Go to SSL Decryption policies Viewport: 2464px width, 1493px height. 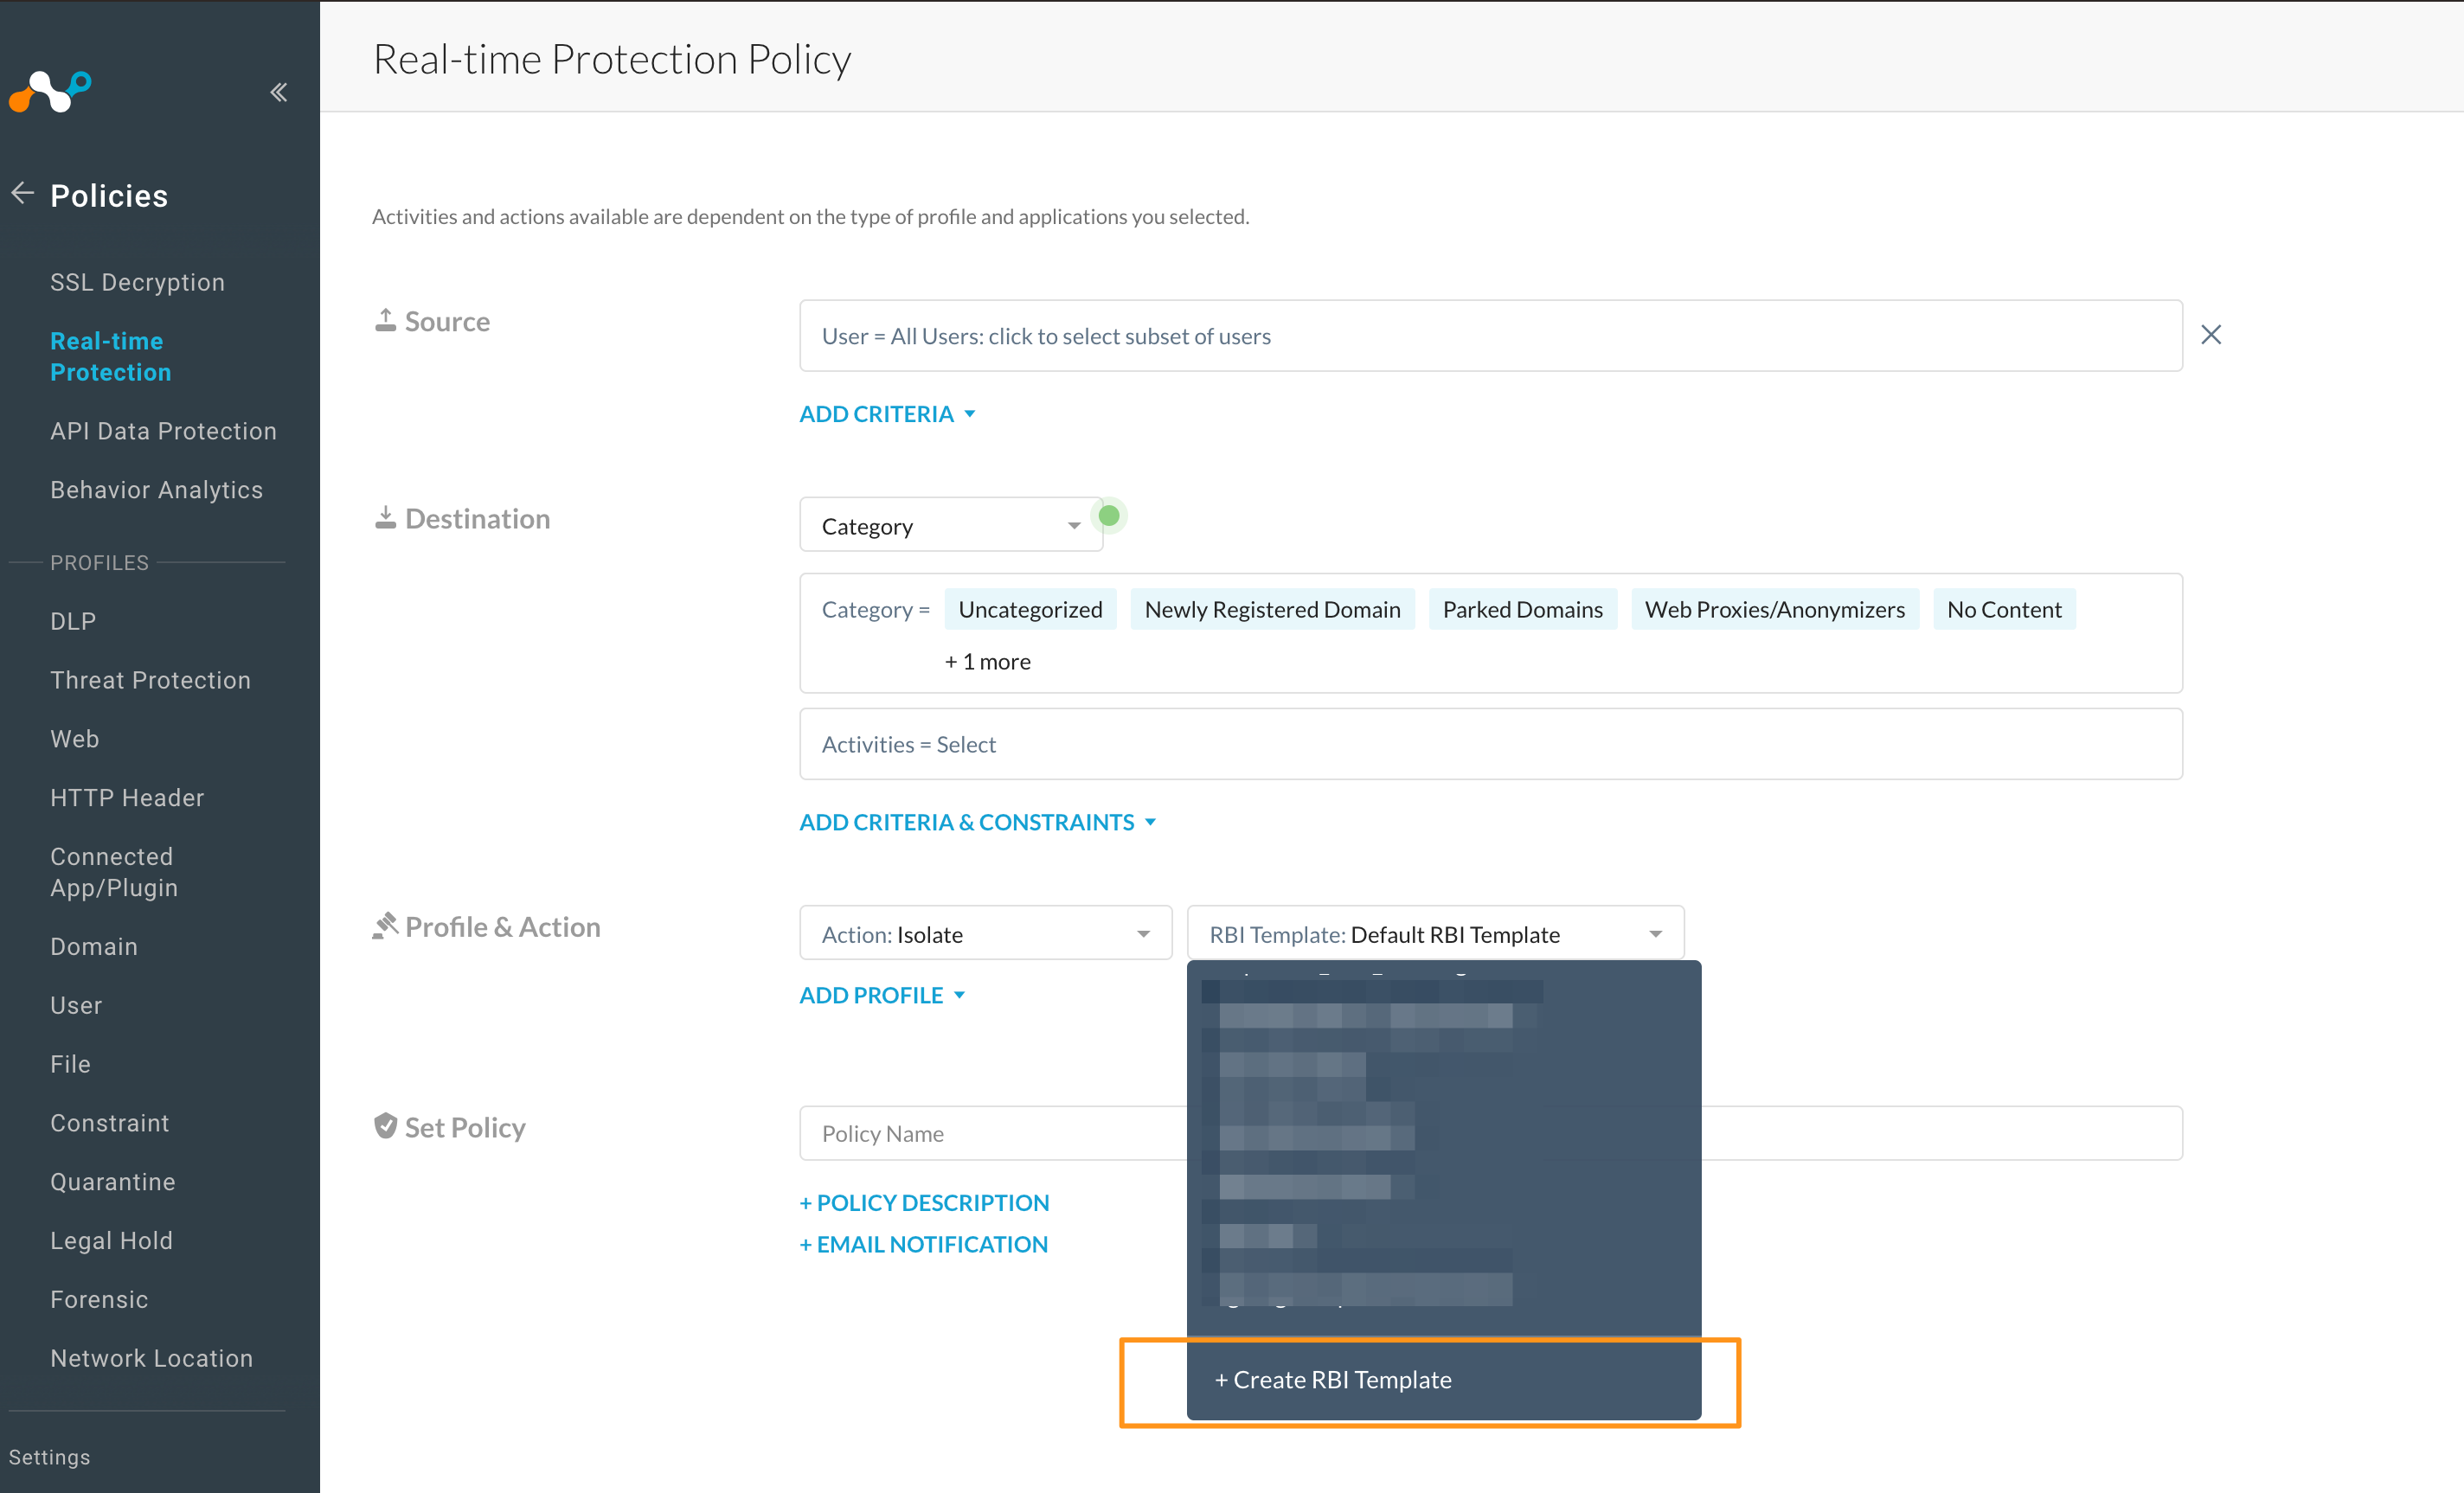point(137,282)
